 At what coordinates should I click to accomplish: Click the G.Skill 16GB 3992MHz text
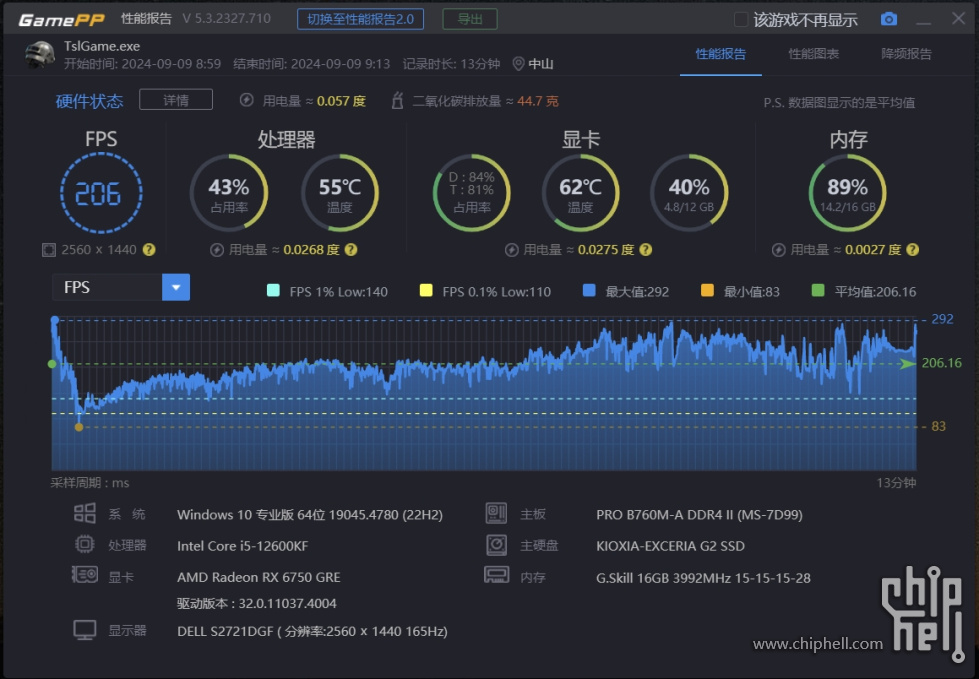(x=703, y=579)
